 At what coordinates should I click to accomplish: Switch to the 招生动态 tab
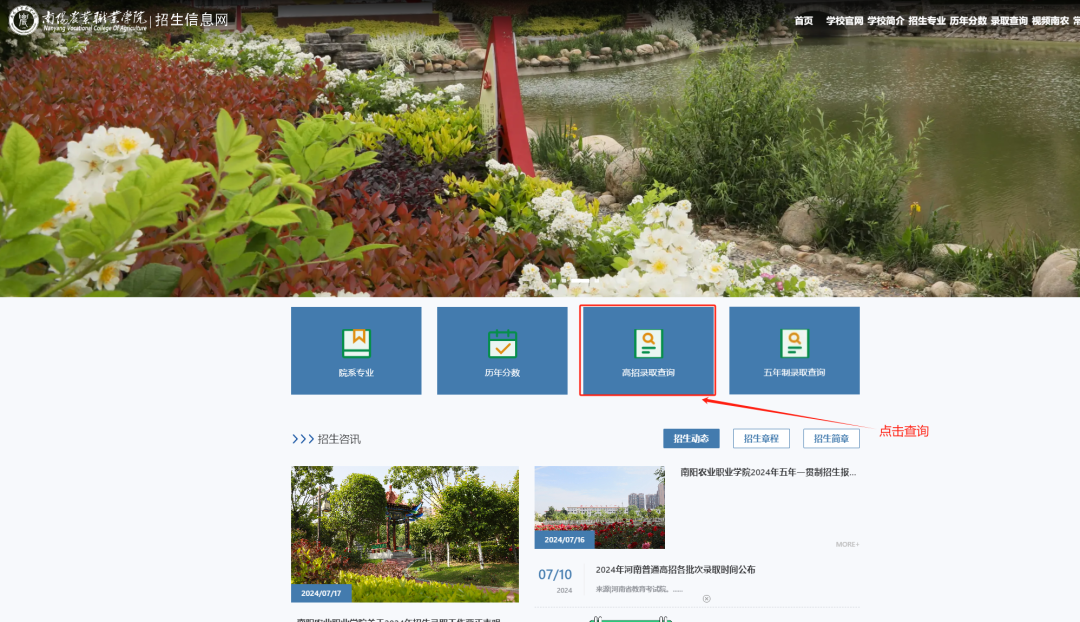[x=692, y=439]
